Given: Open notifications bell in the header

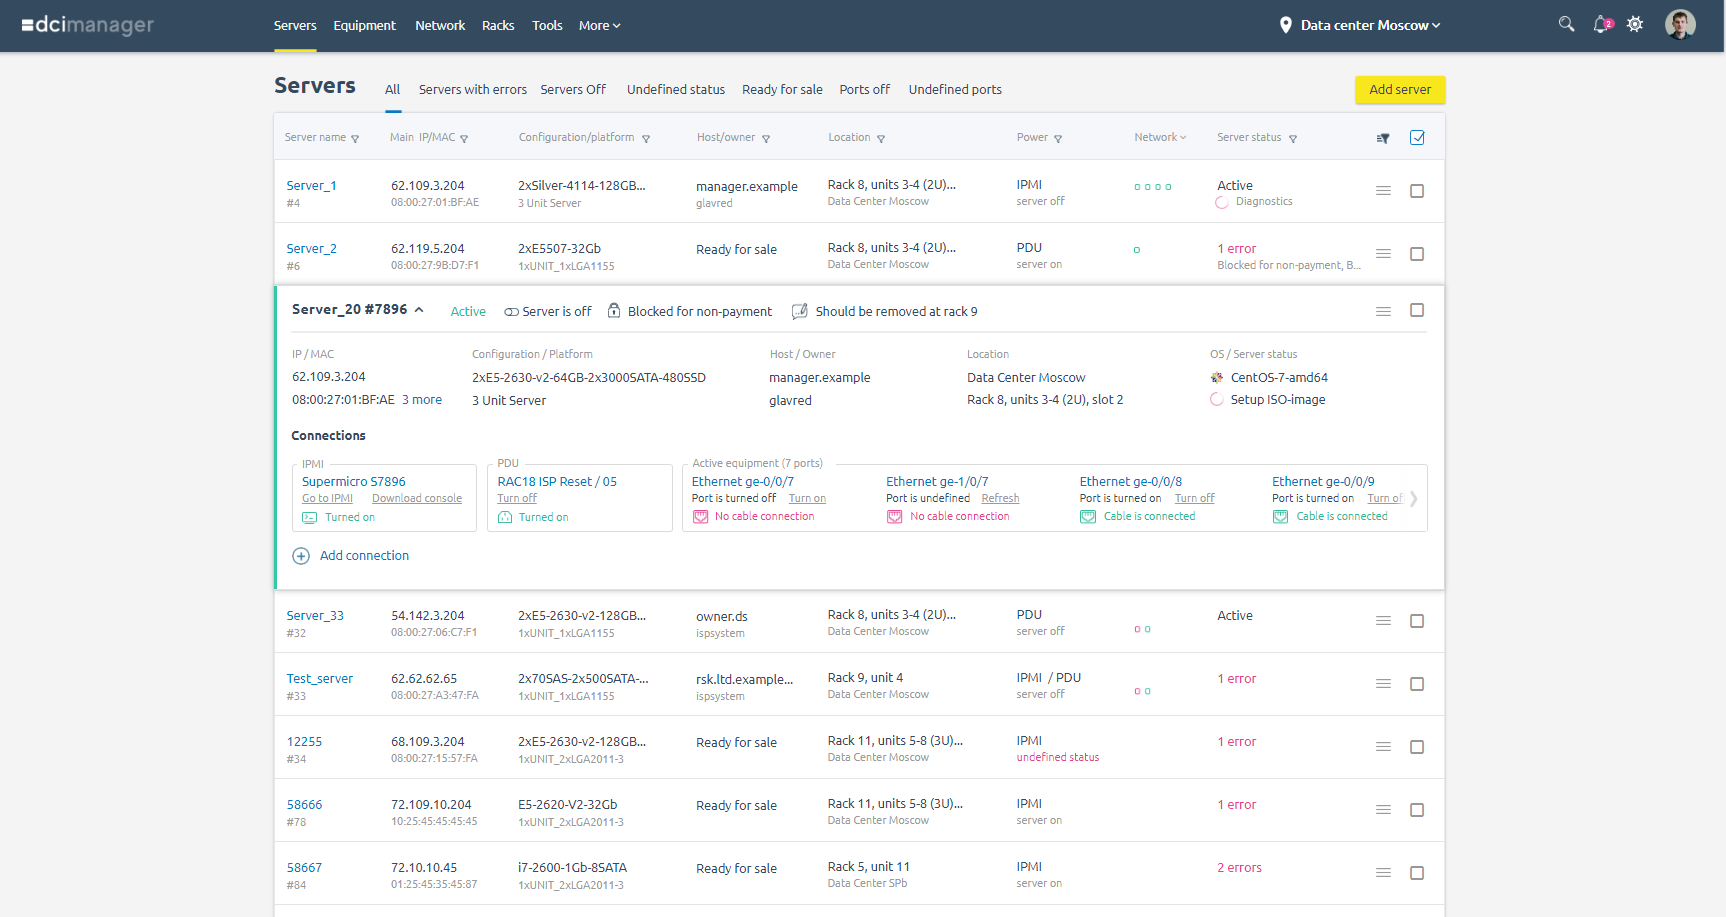Looking at the screenshot, I should [1602, 24].
